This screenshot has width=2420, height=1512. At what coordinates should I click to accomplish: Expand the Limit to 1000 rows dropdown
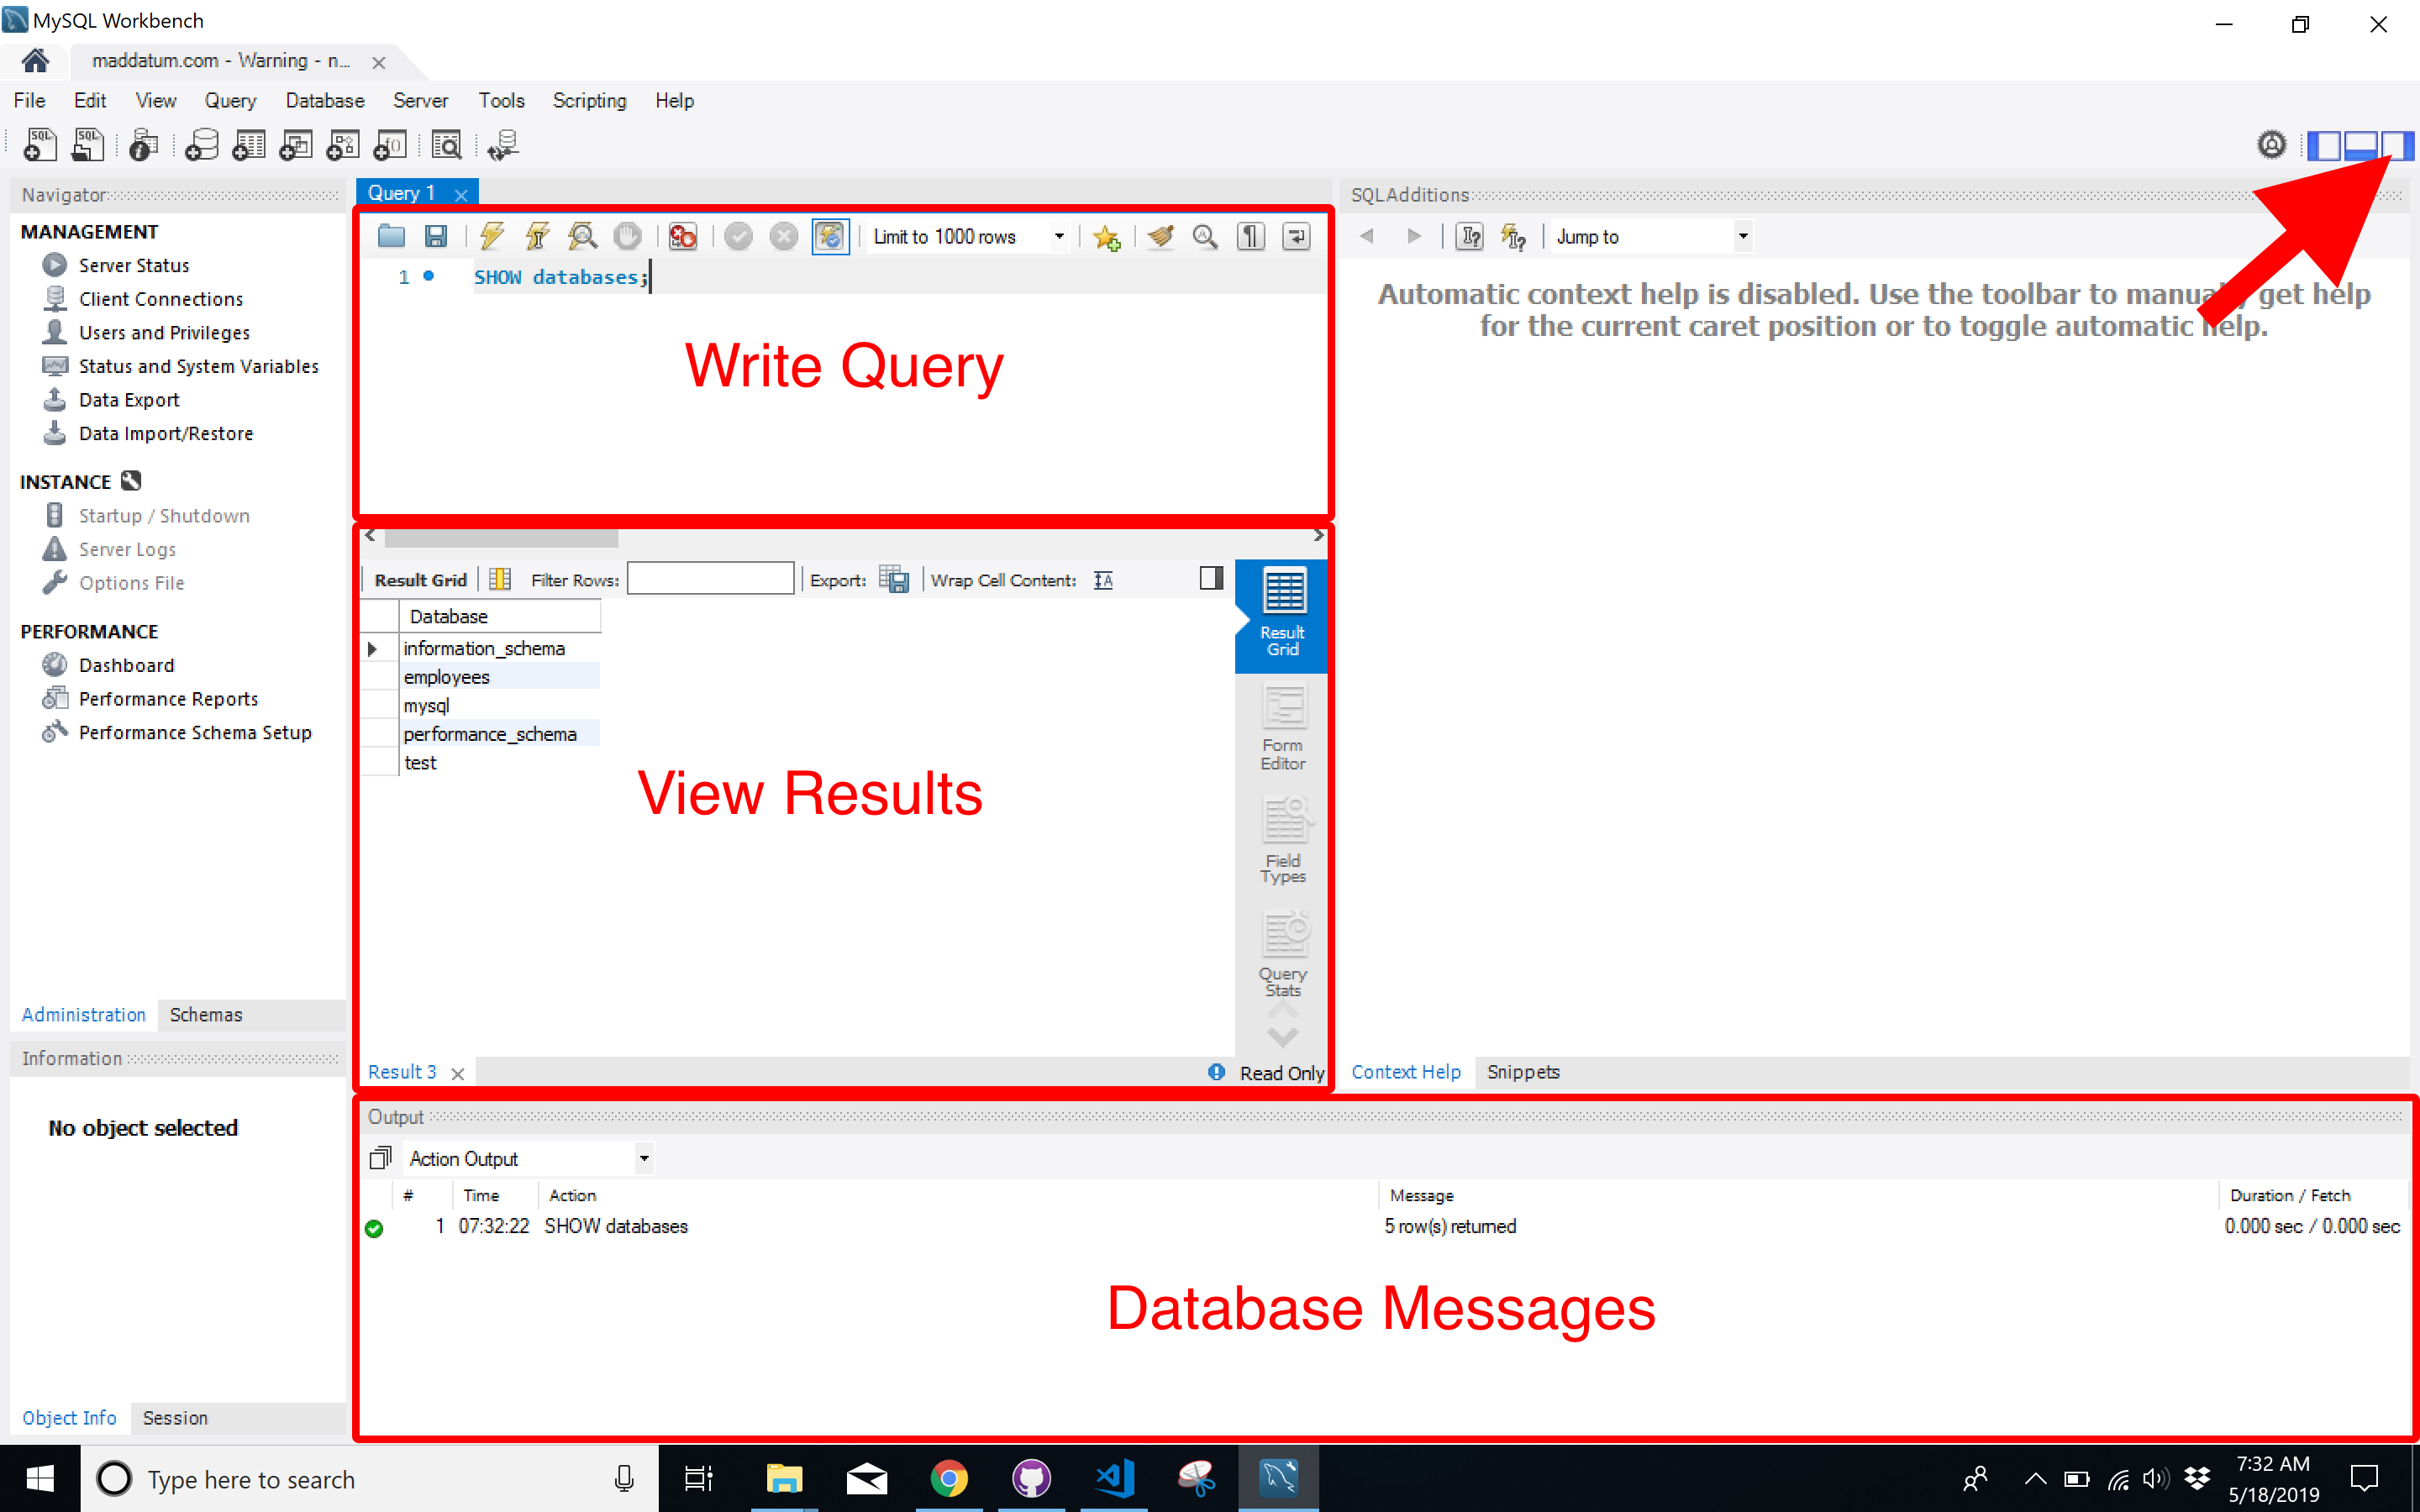[1060, 235]
